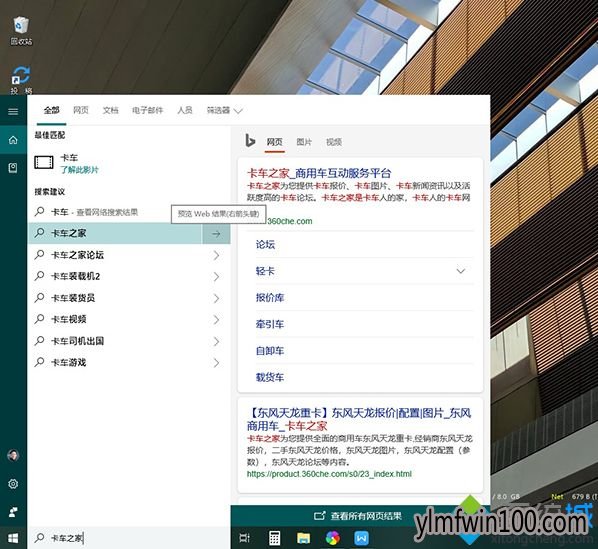Switch to the 网页 search filter tab
Image resolution: width=598 pixels, height=549 pixels.
point(81,111)
